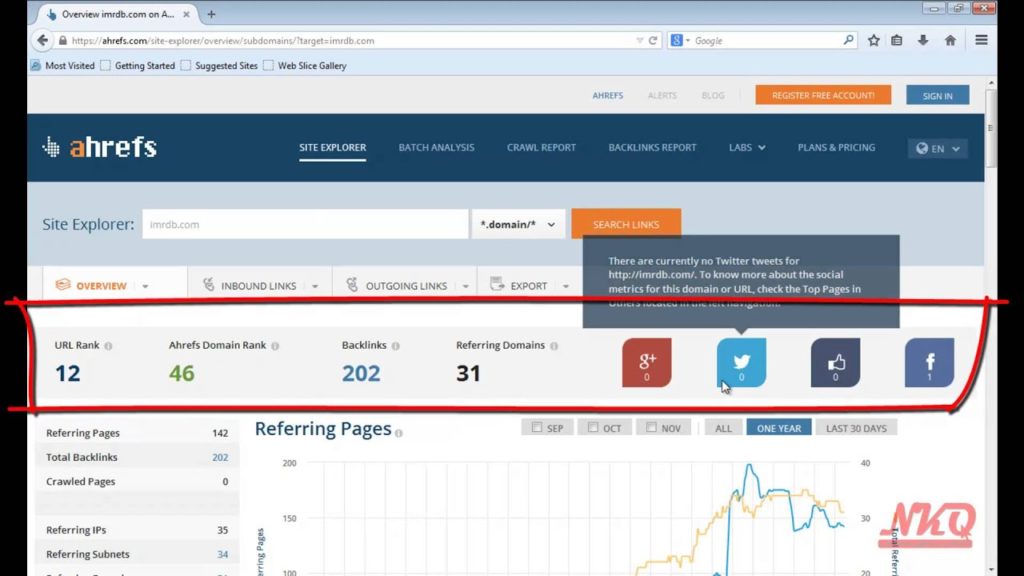Click info icon next to Referring Domains
The height and width of the screenshot is (576, 1024).
tap(554, 346)
